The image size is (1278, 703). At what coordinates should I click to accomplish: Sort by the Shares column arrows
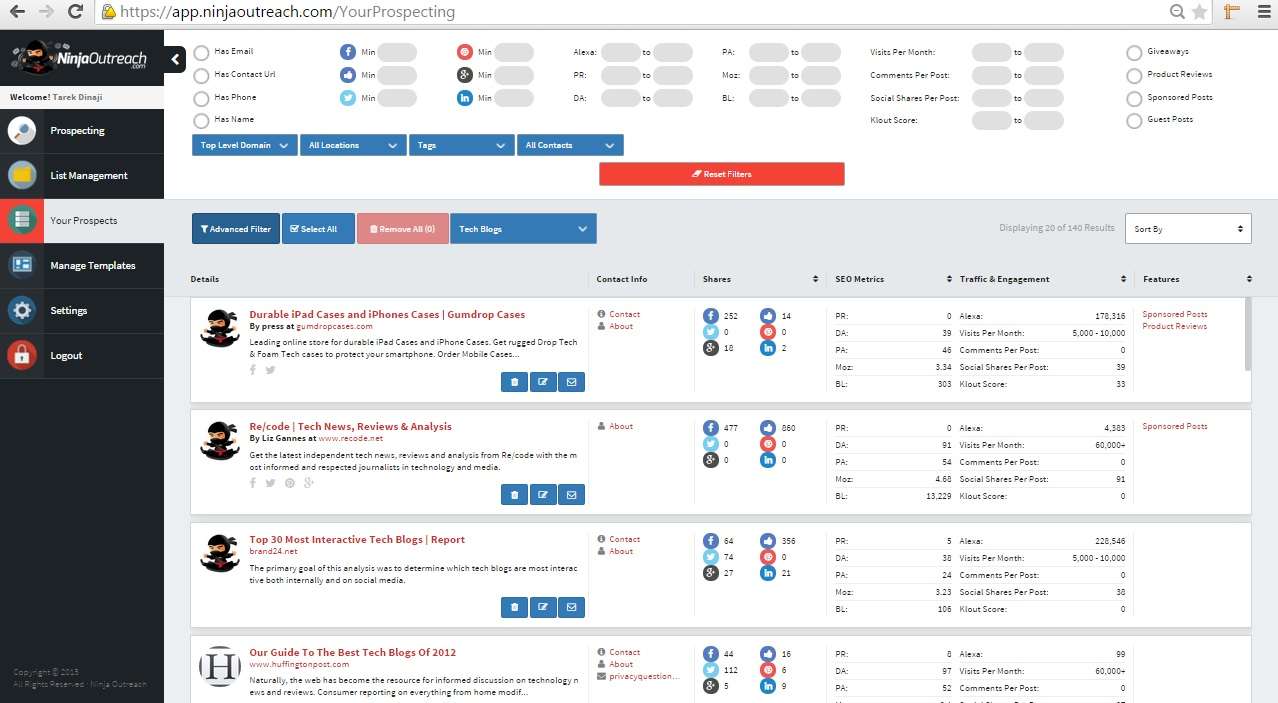pyautogui.click(x=814, y=279)
